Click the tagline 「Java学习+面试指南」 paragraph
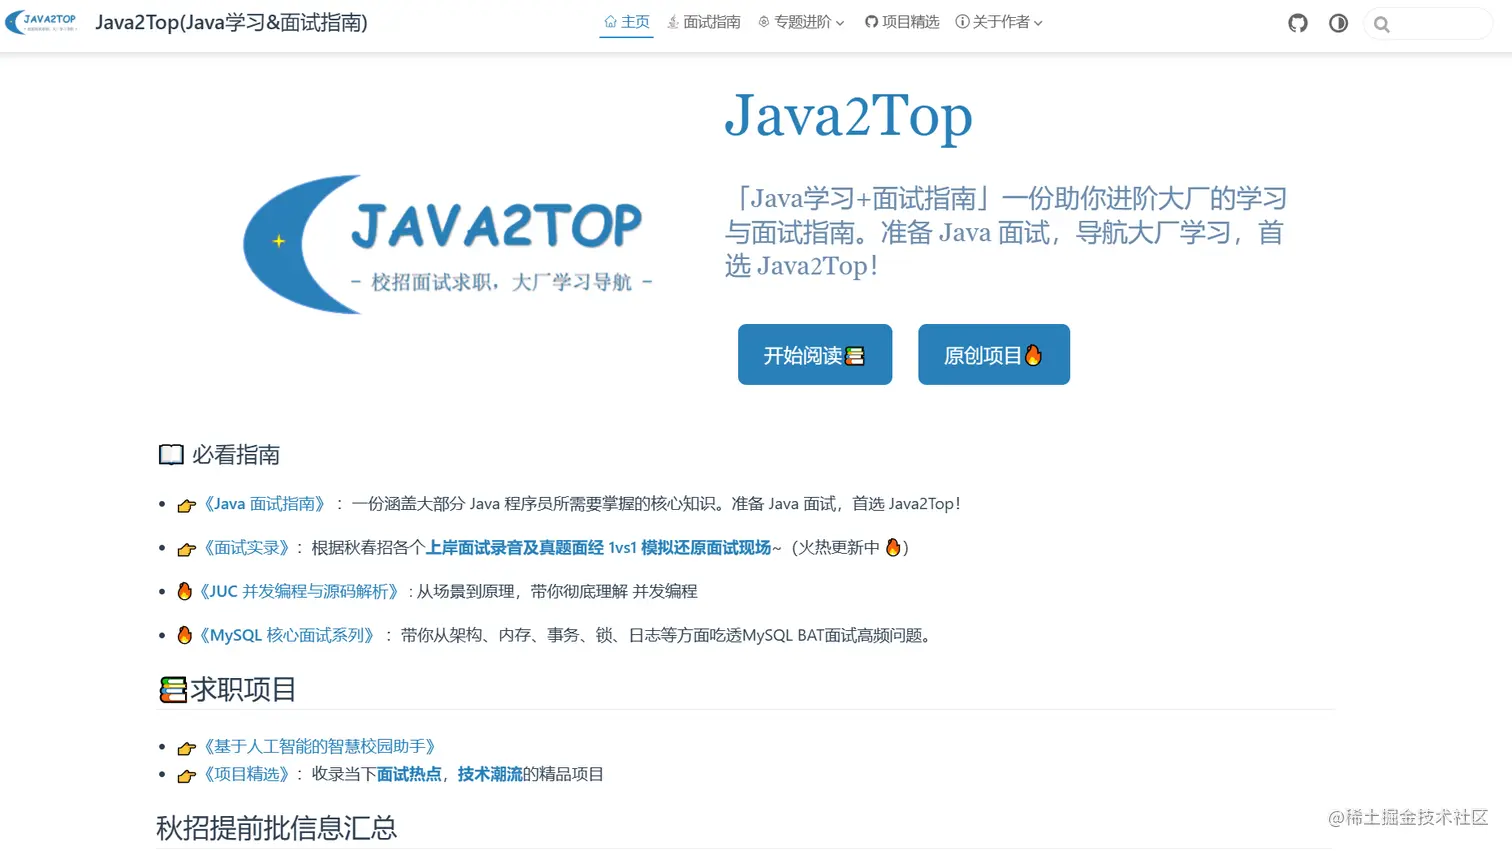 click(1005, 232)
